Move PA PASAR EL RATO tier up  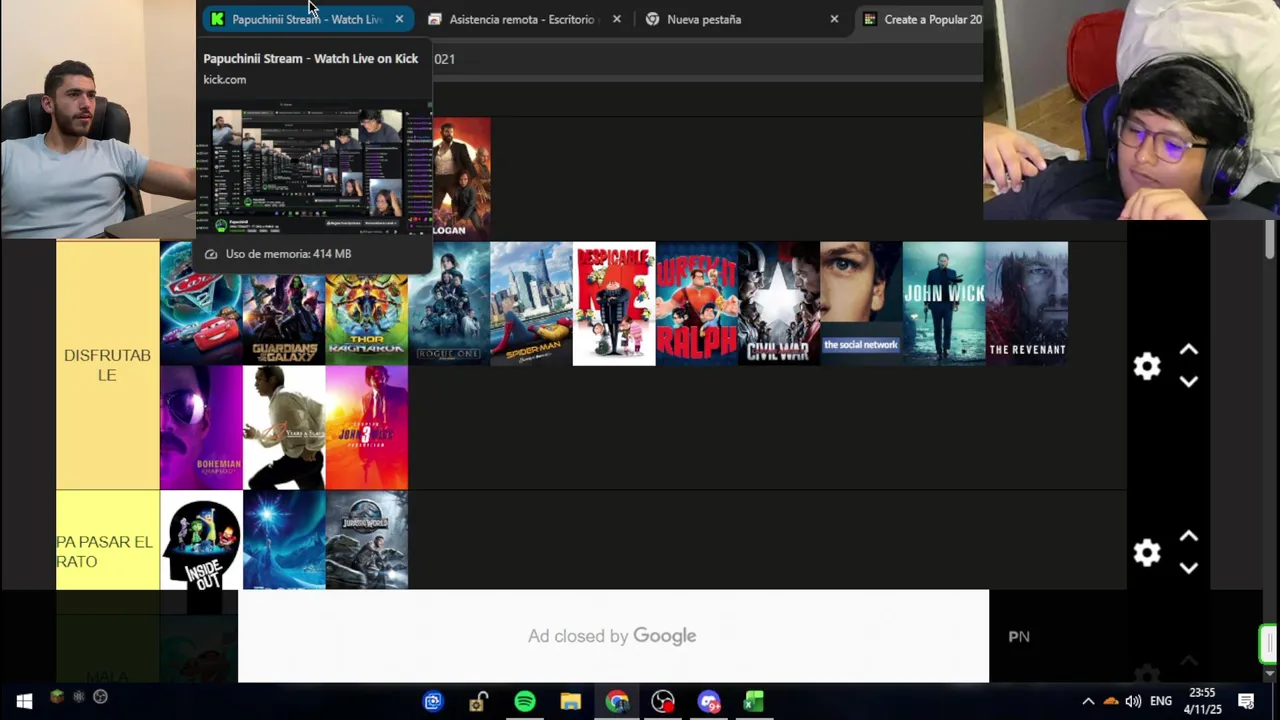[x=1189, y=537]
